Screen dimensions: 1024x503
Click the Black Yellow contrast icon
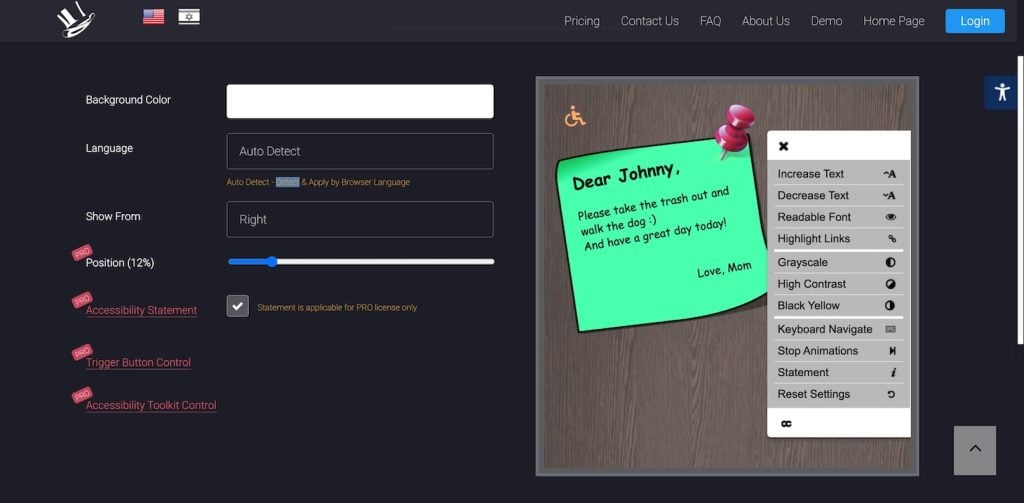click(x=890, y=306)
